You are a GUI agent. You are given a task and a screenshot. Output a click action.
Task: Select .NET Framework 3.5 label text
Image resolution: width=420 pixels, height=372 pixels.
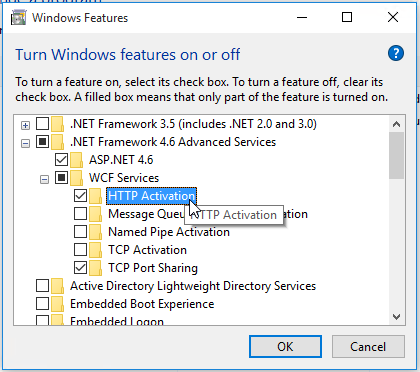[193, 124]
